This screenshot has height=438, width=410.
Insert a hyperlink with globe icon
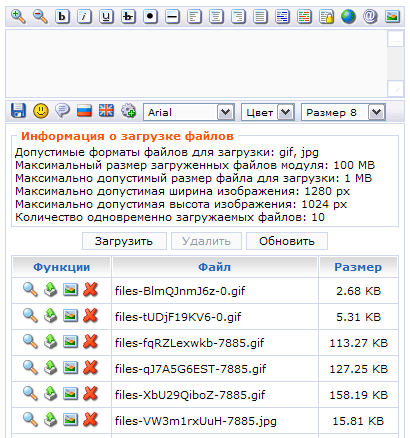click(x=348, y=16)
